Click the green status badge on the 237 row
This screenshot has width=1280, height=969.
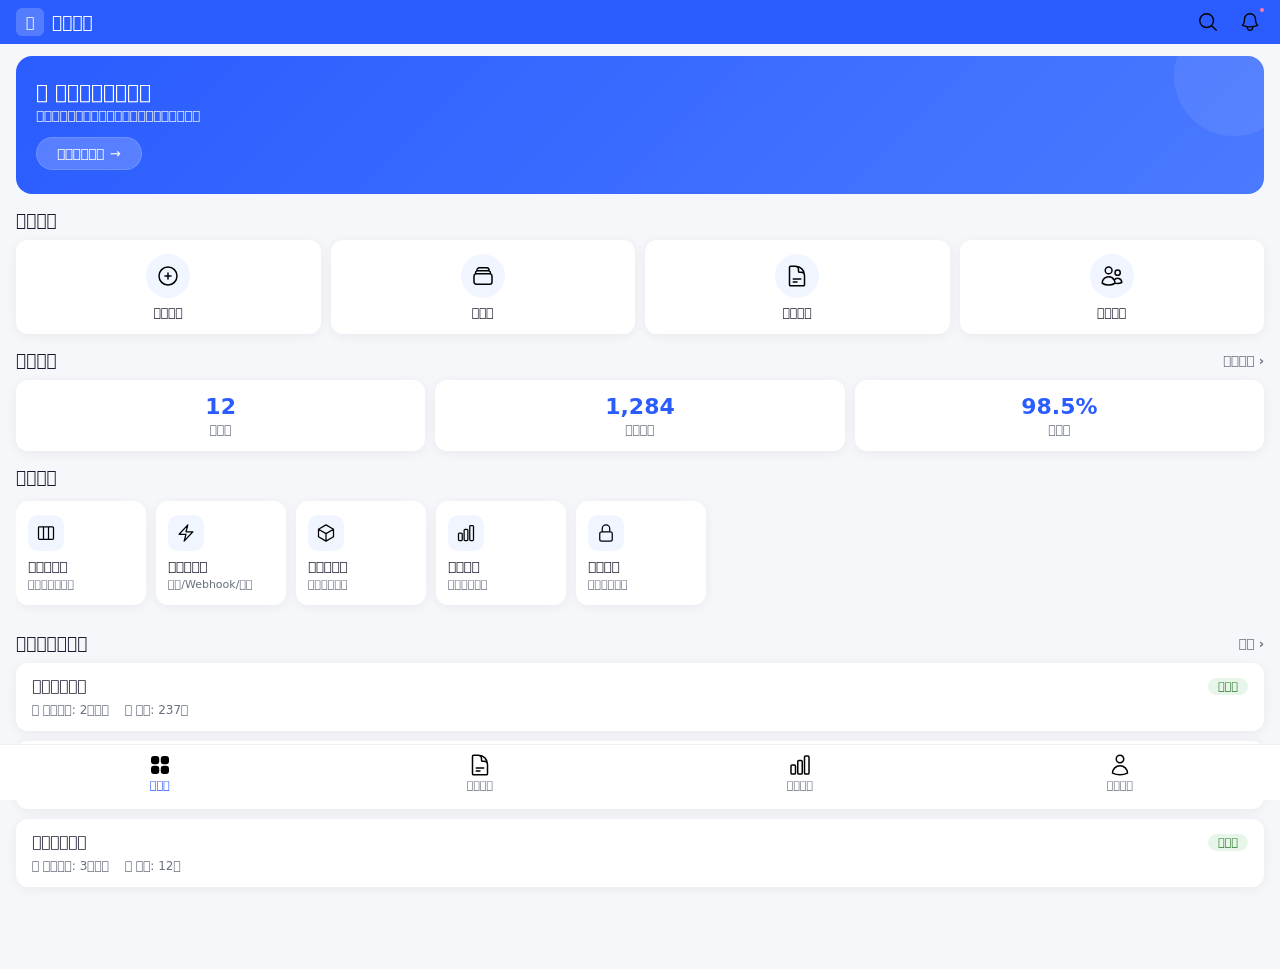(1228, 687)
